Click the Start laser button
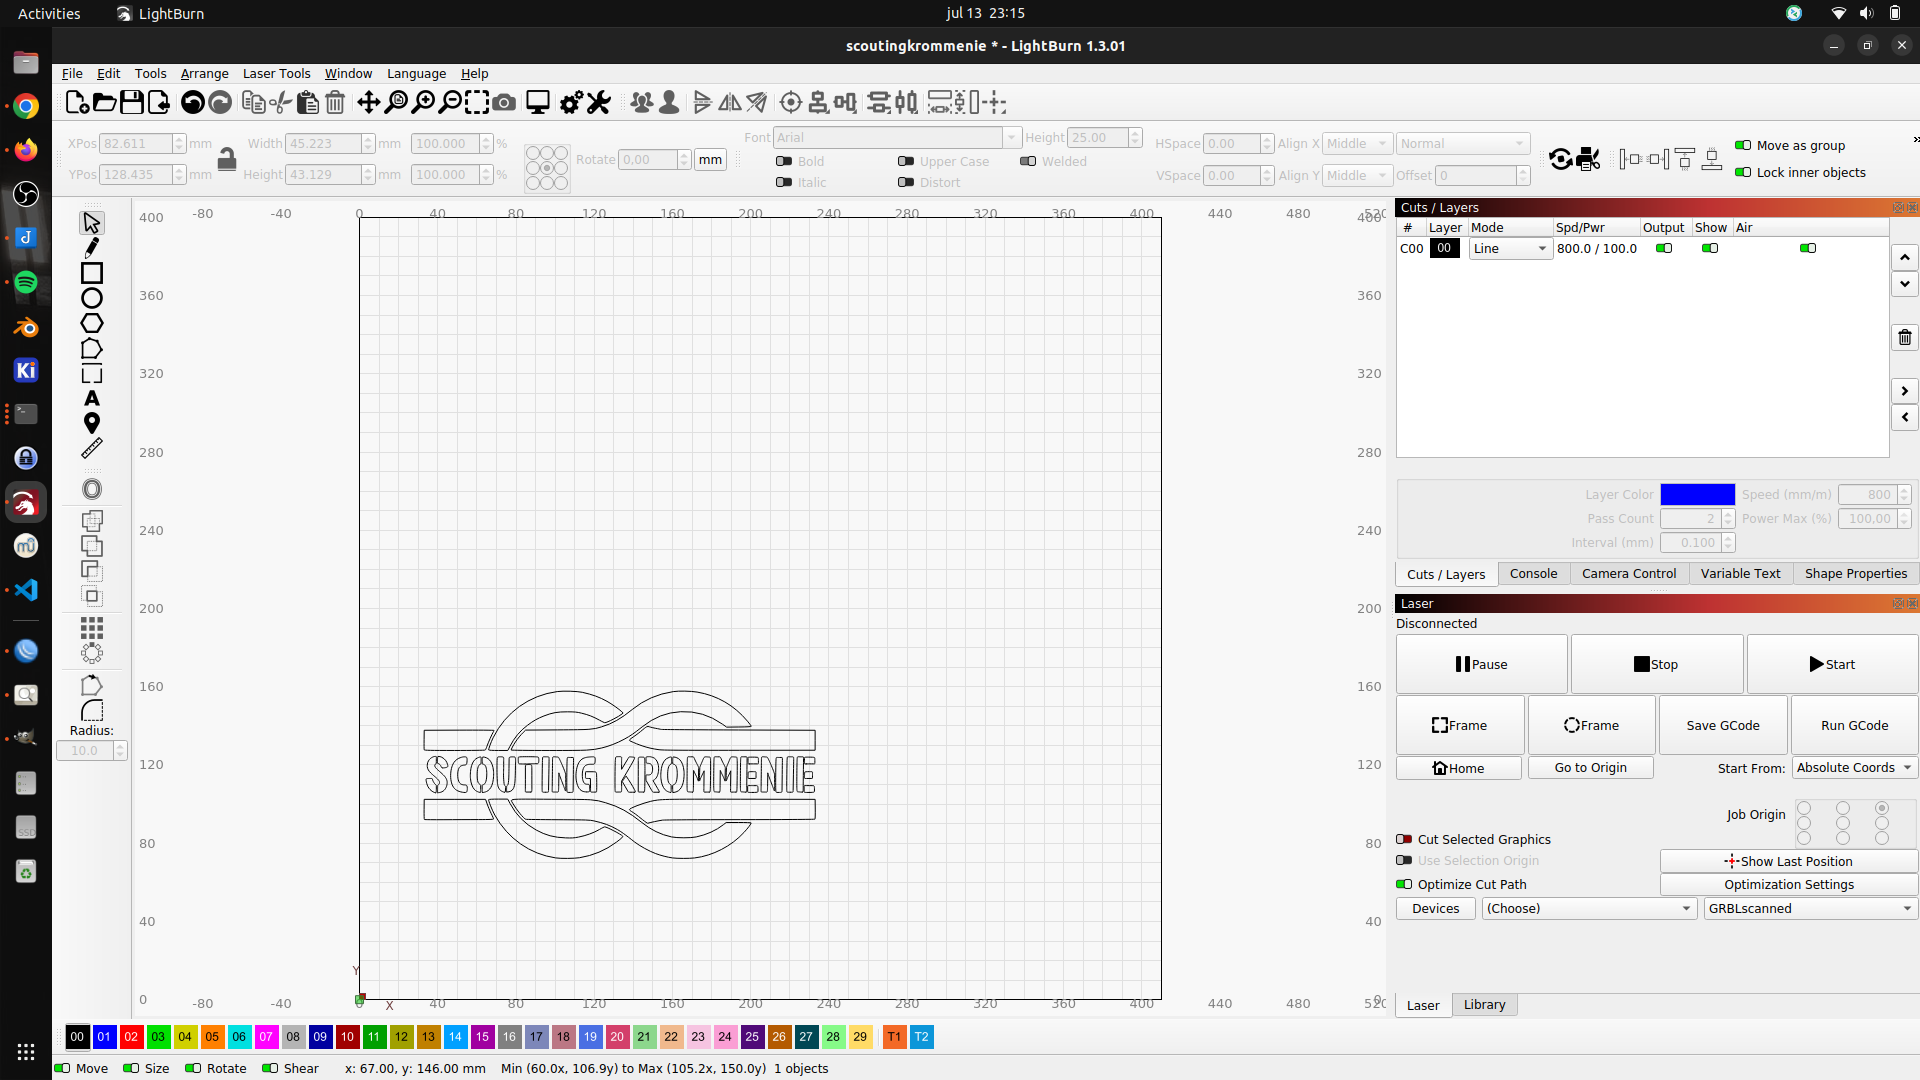1920x1080 pixels. pos(1832,664)
